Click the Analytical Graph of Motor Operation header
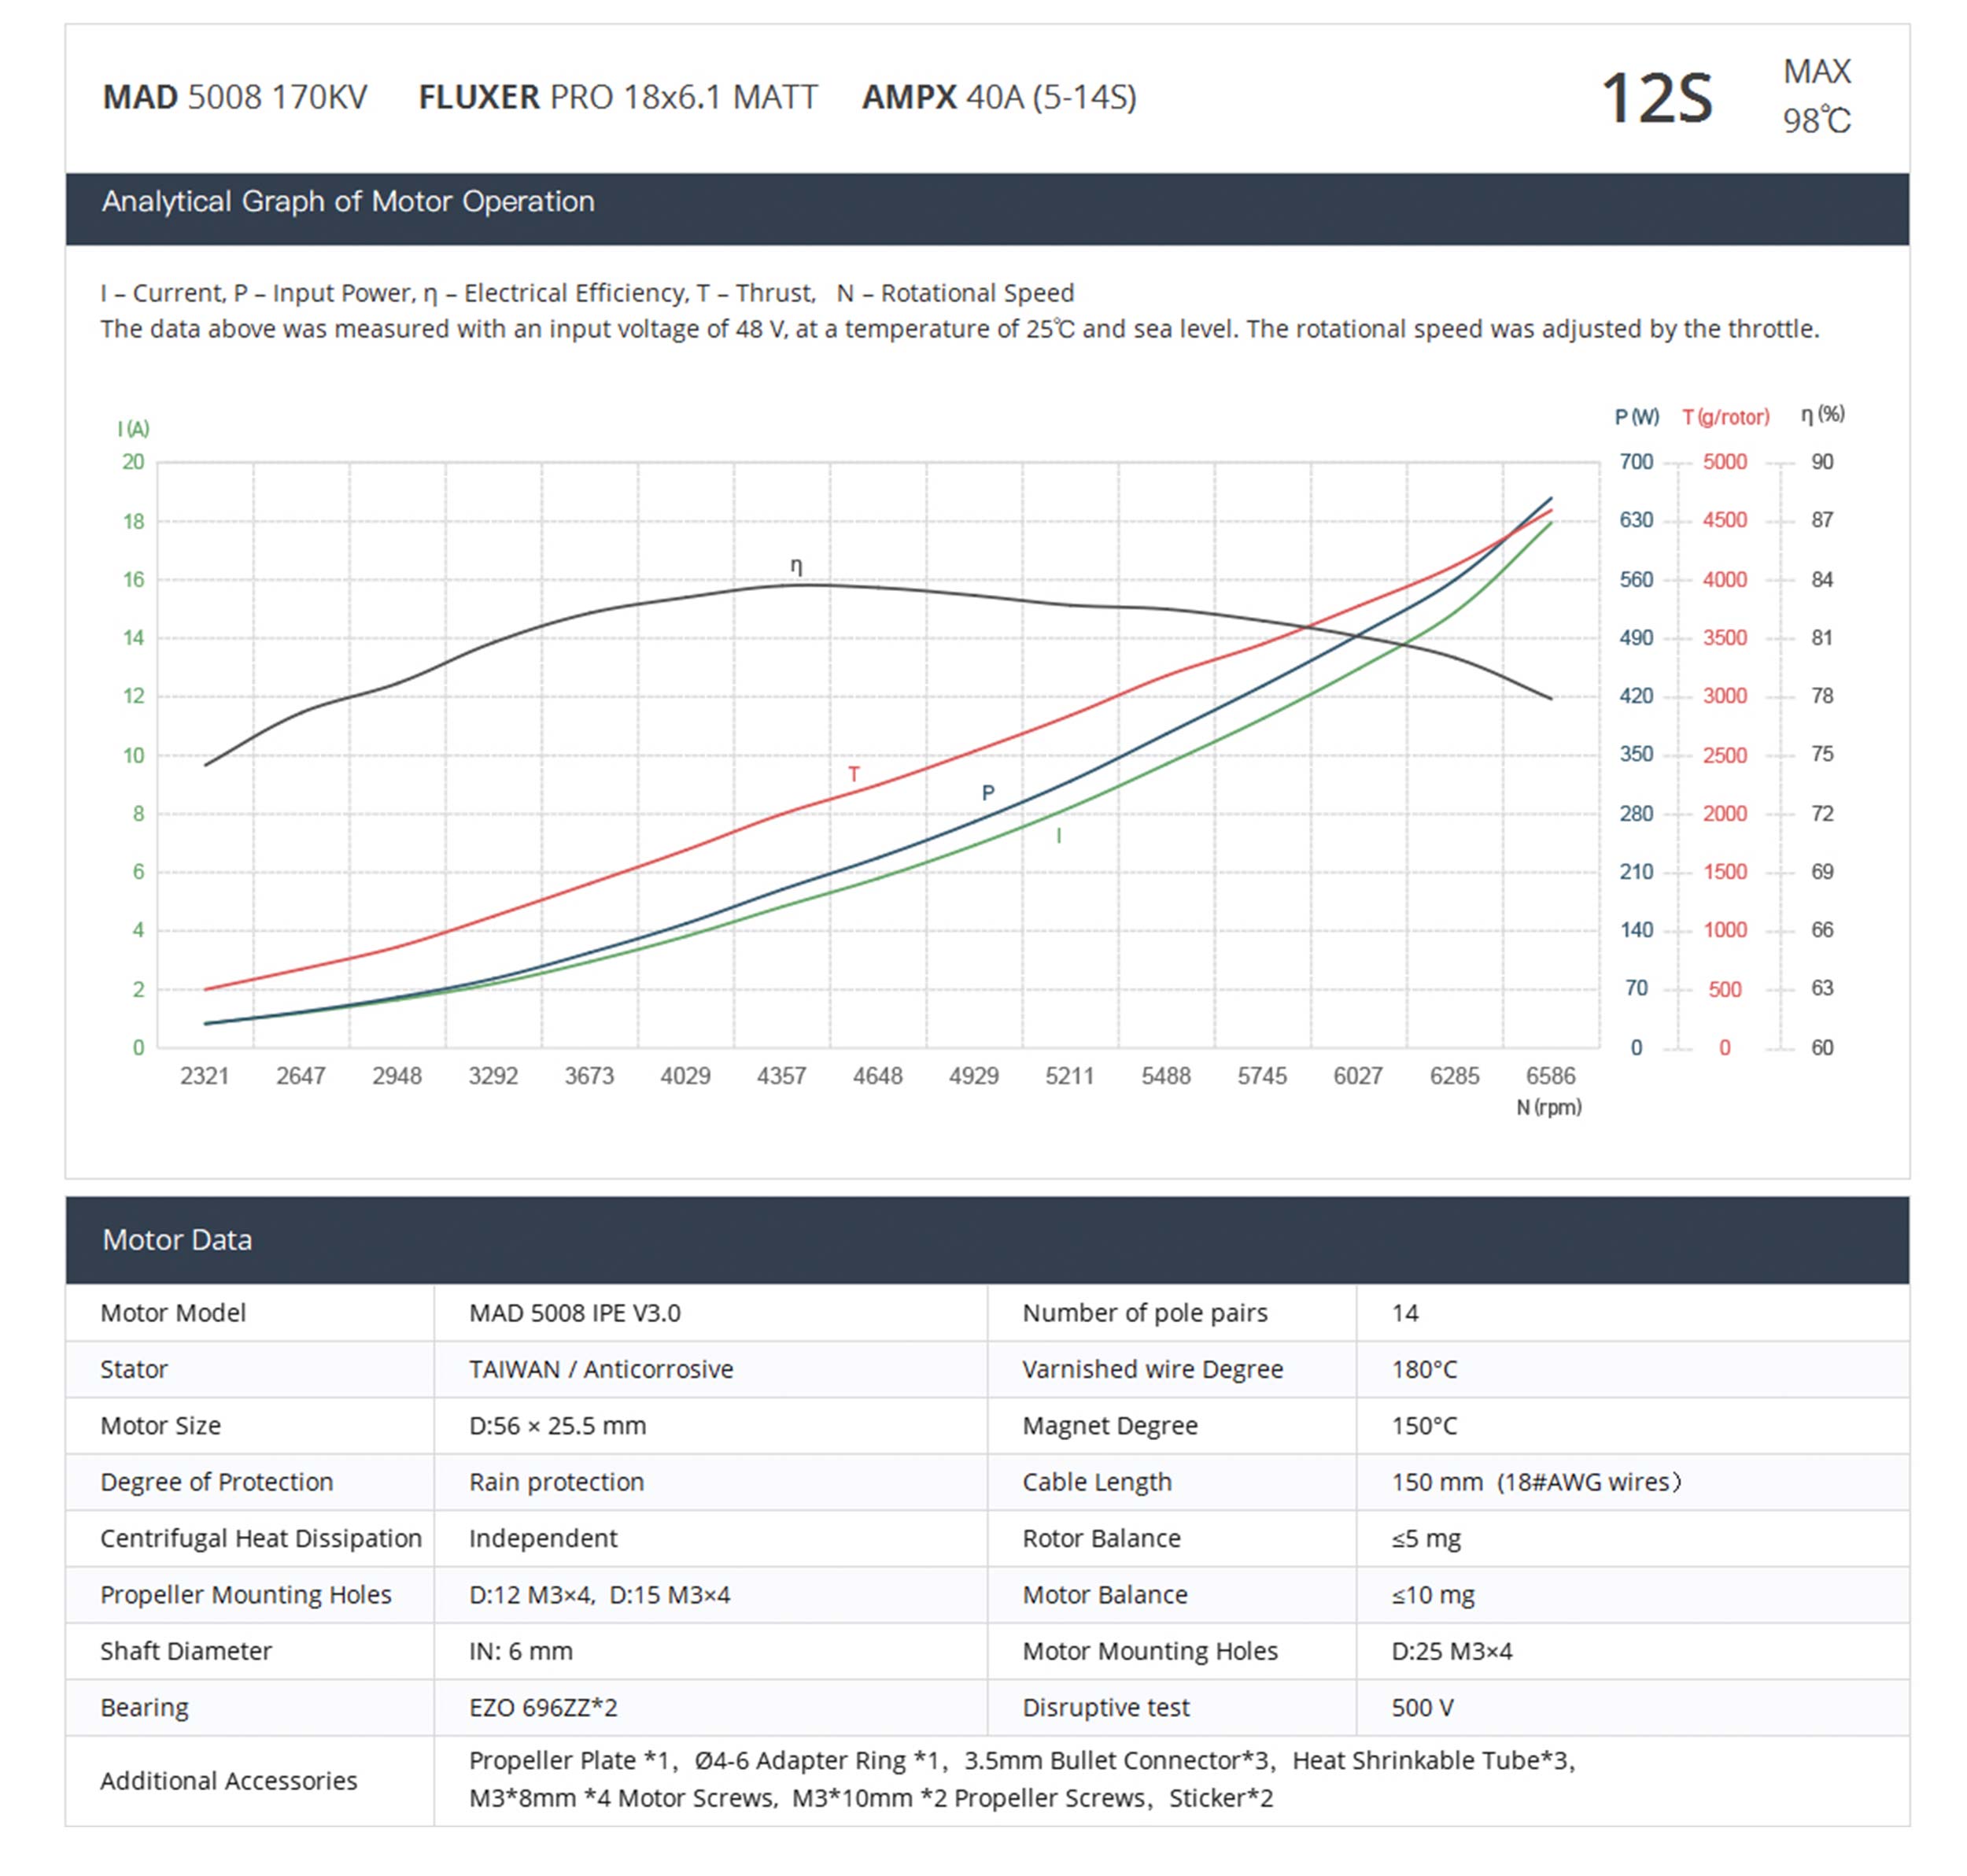The image size is (1967, 1876). [348, 202]
